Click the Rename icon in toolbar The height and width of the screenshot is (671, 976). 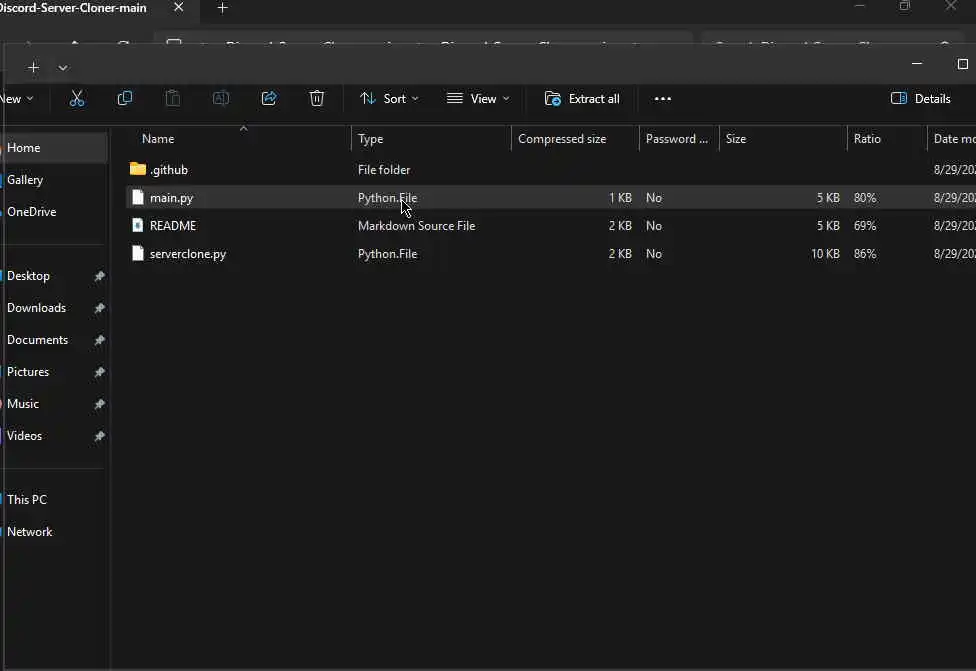click(221, 98)
